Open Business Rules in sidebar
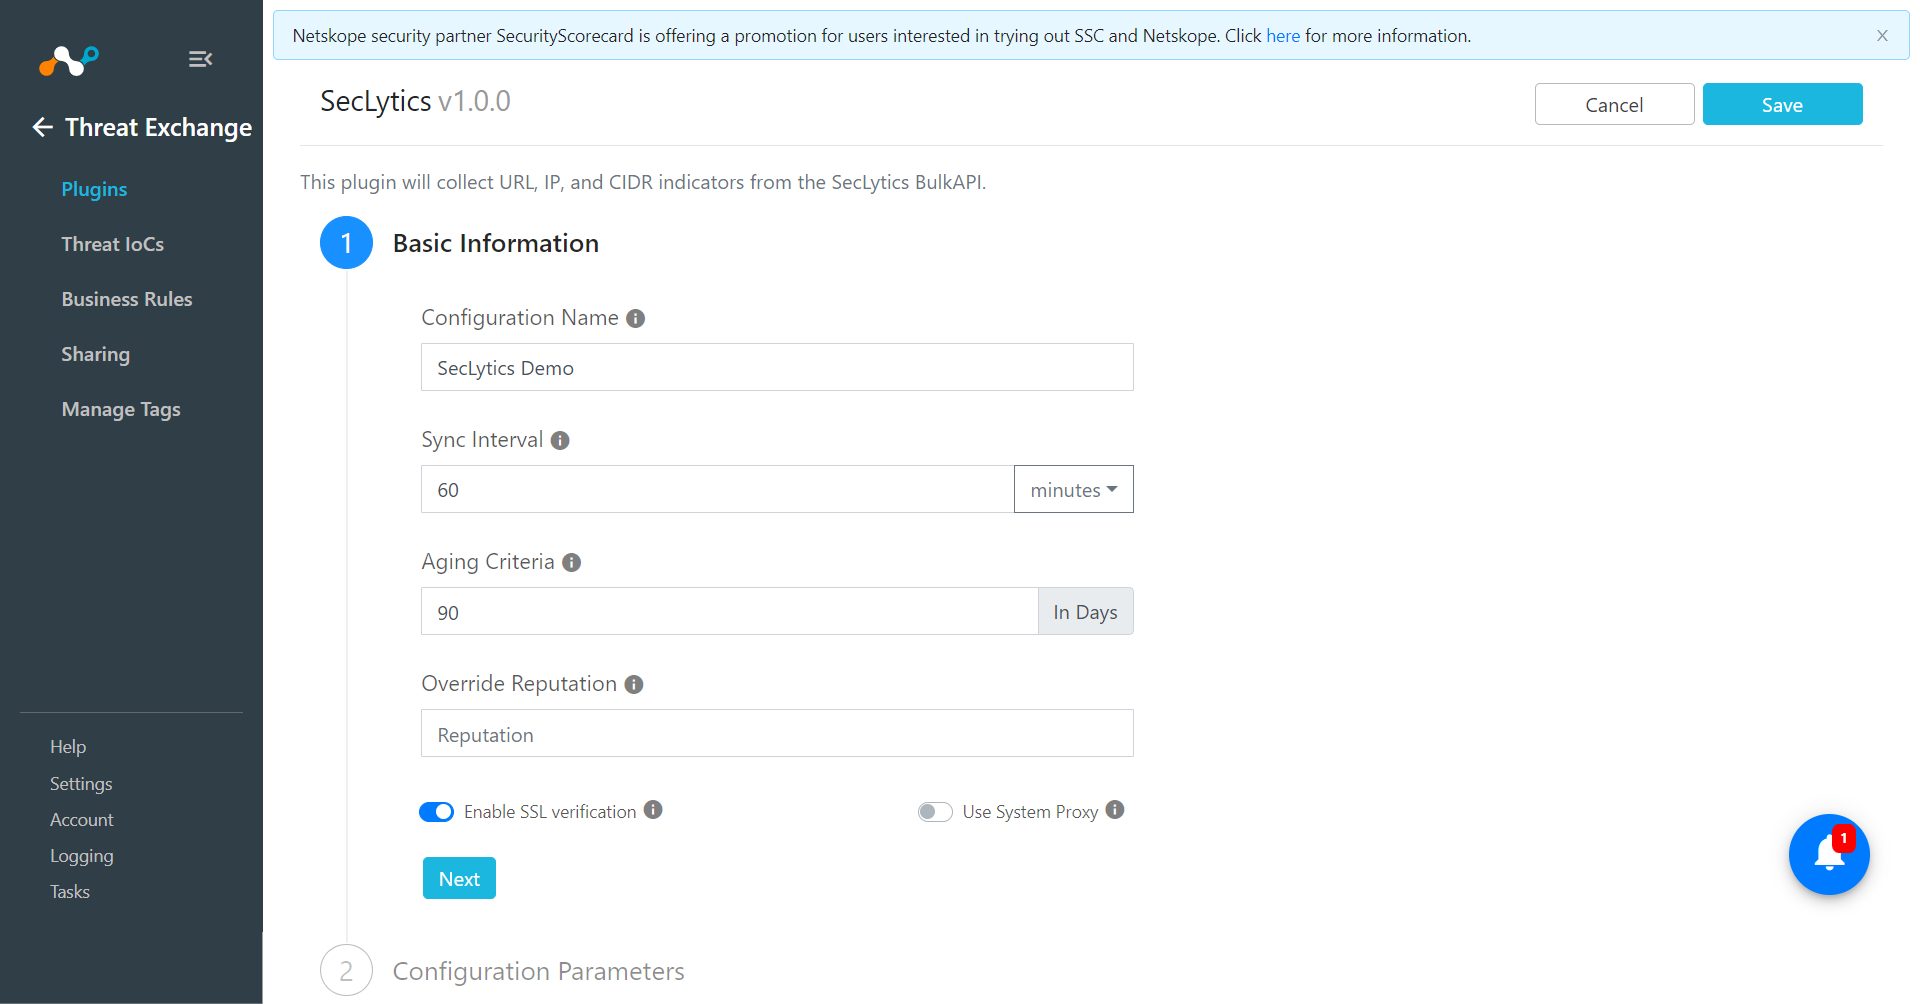The image size is (1920, 1004). pyautogui.click(x=127, y=299)
